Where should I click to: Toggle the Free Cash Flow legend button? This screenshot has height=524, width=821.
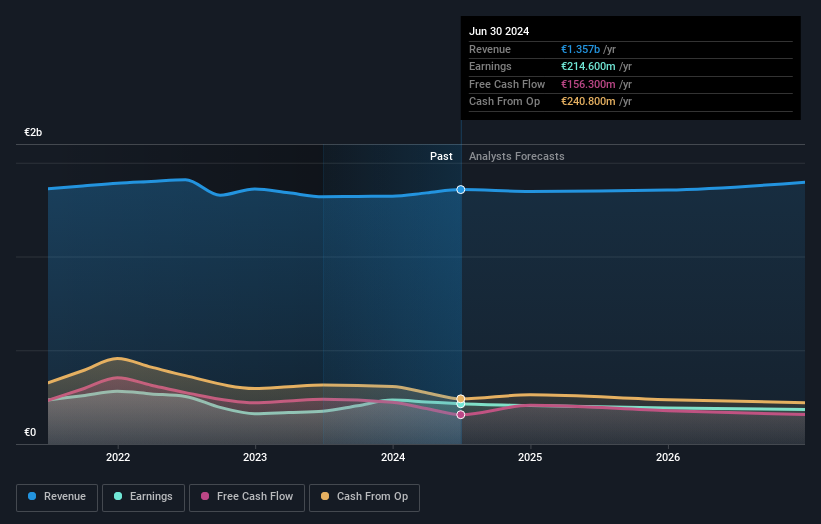[247, 497]
